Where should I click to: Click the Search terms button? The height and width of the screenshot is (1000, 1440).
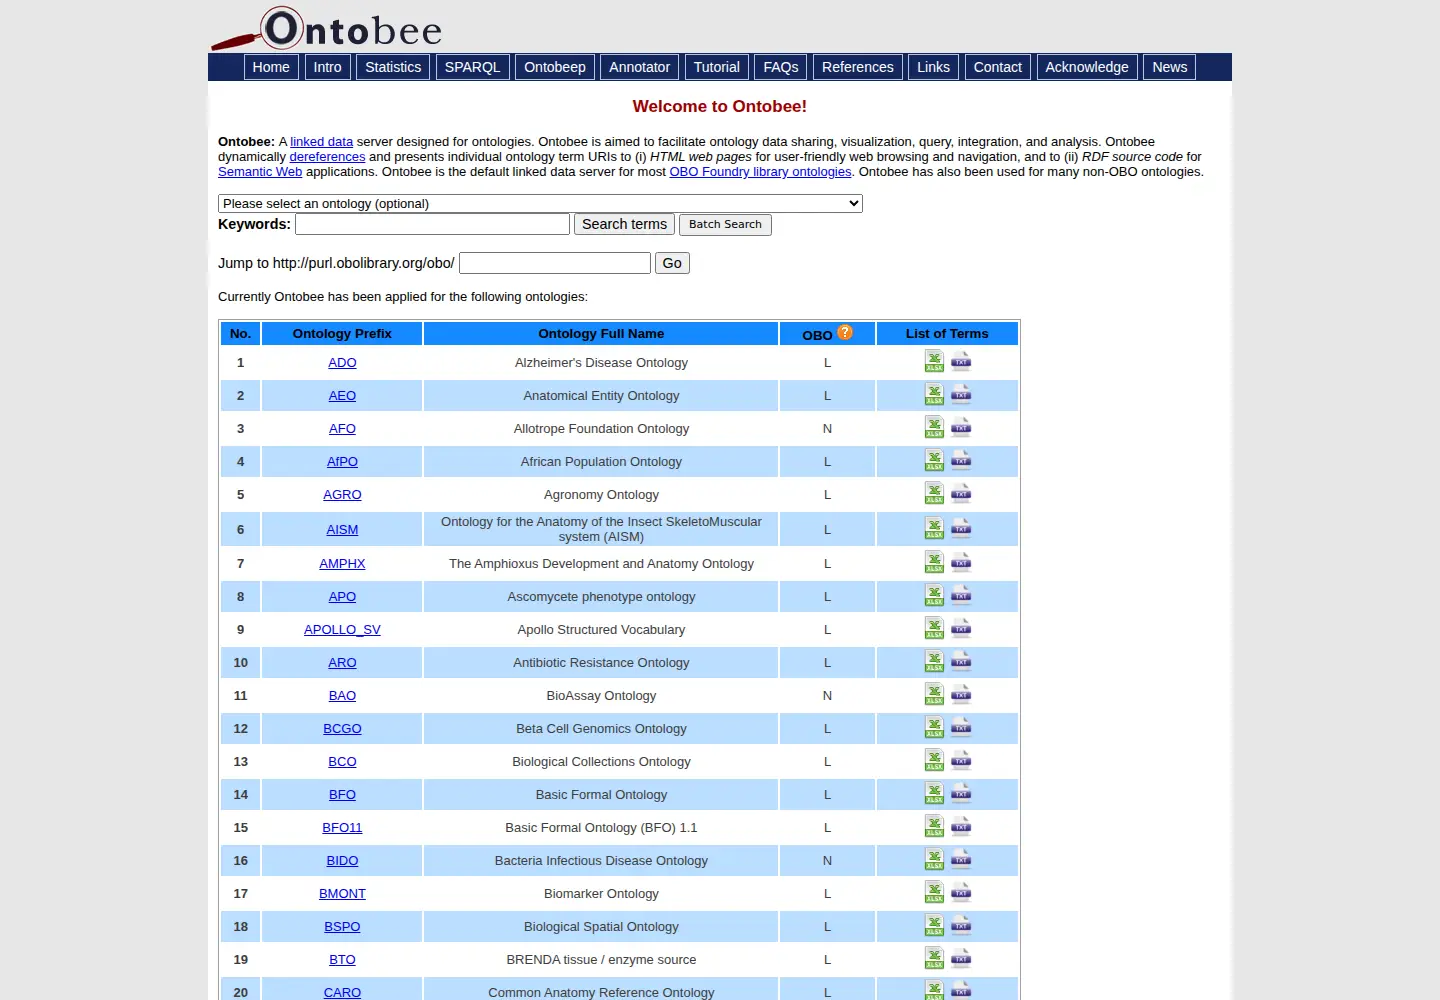(624, 225)
